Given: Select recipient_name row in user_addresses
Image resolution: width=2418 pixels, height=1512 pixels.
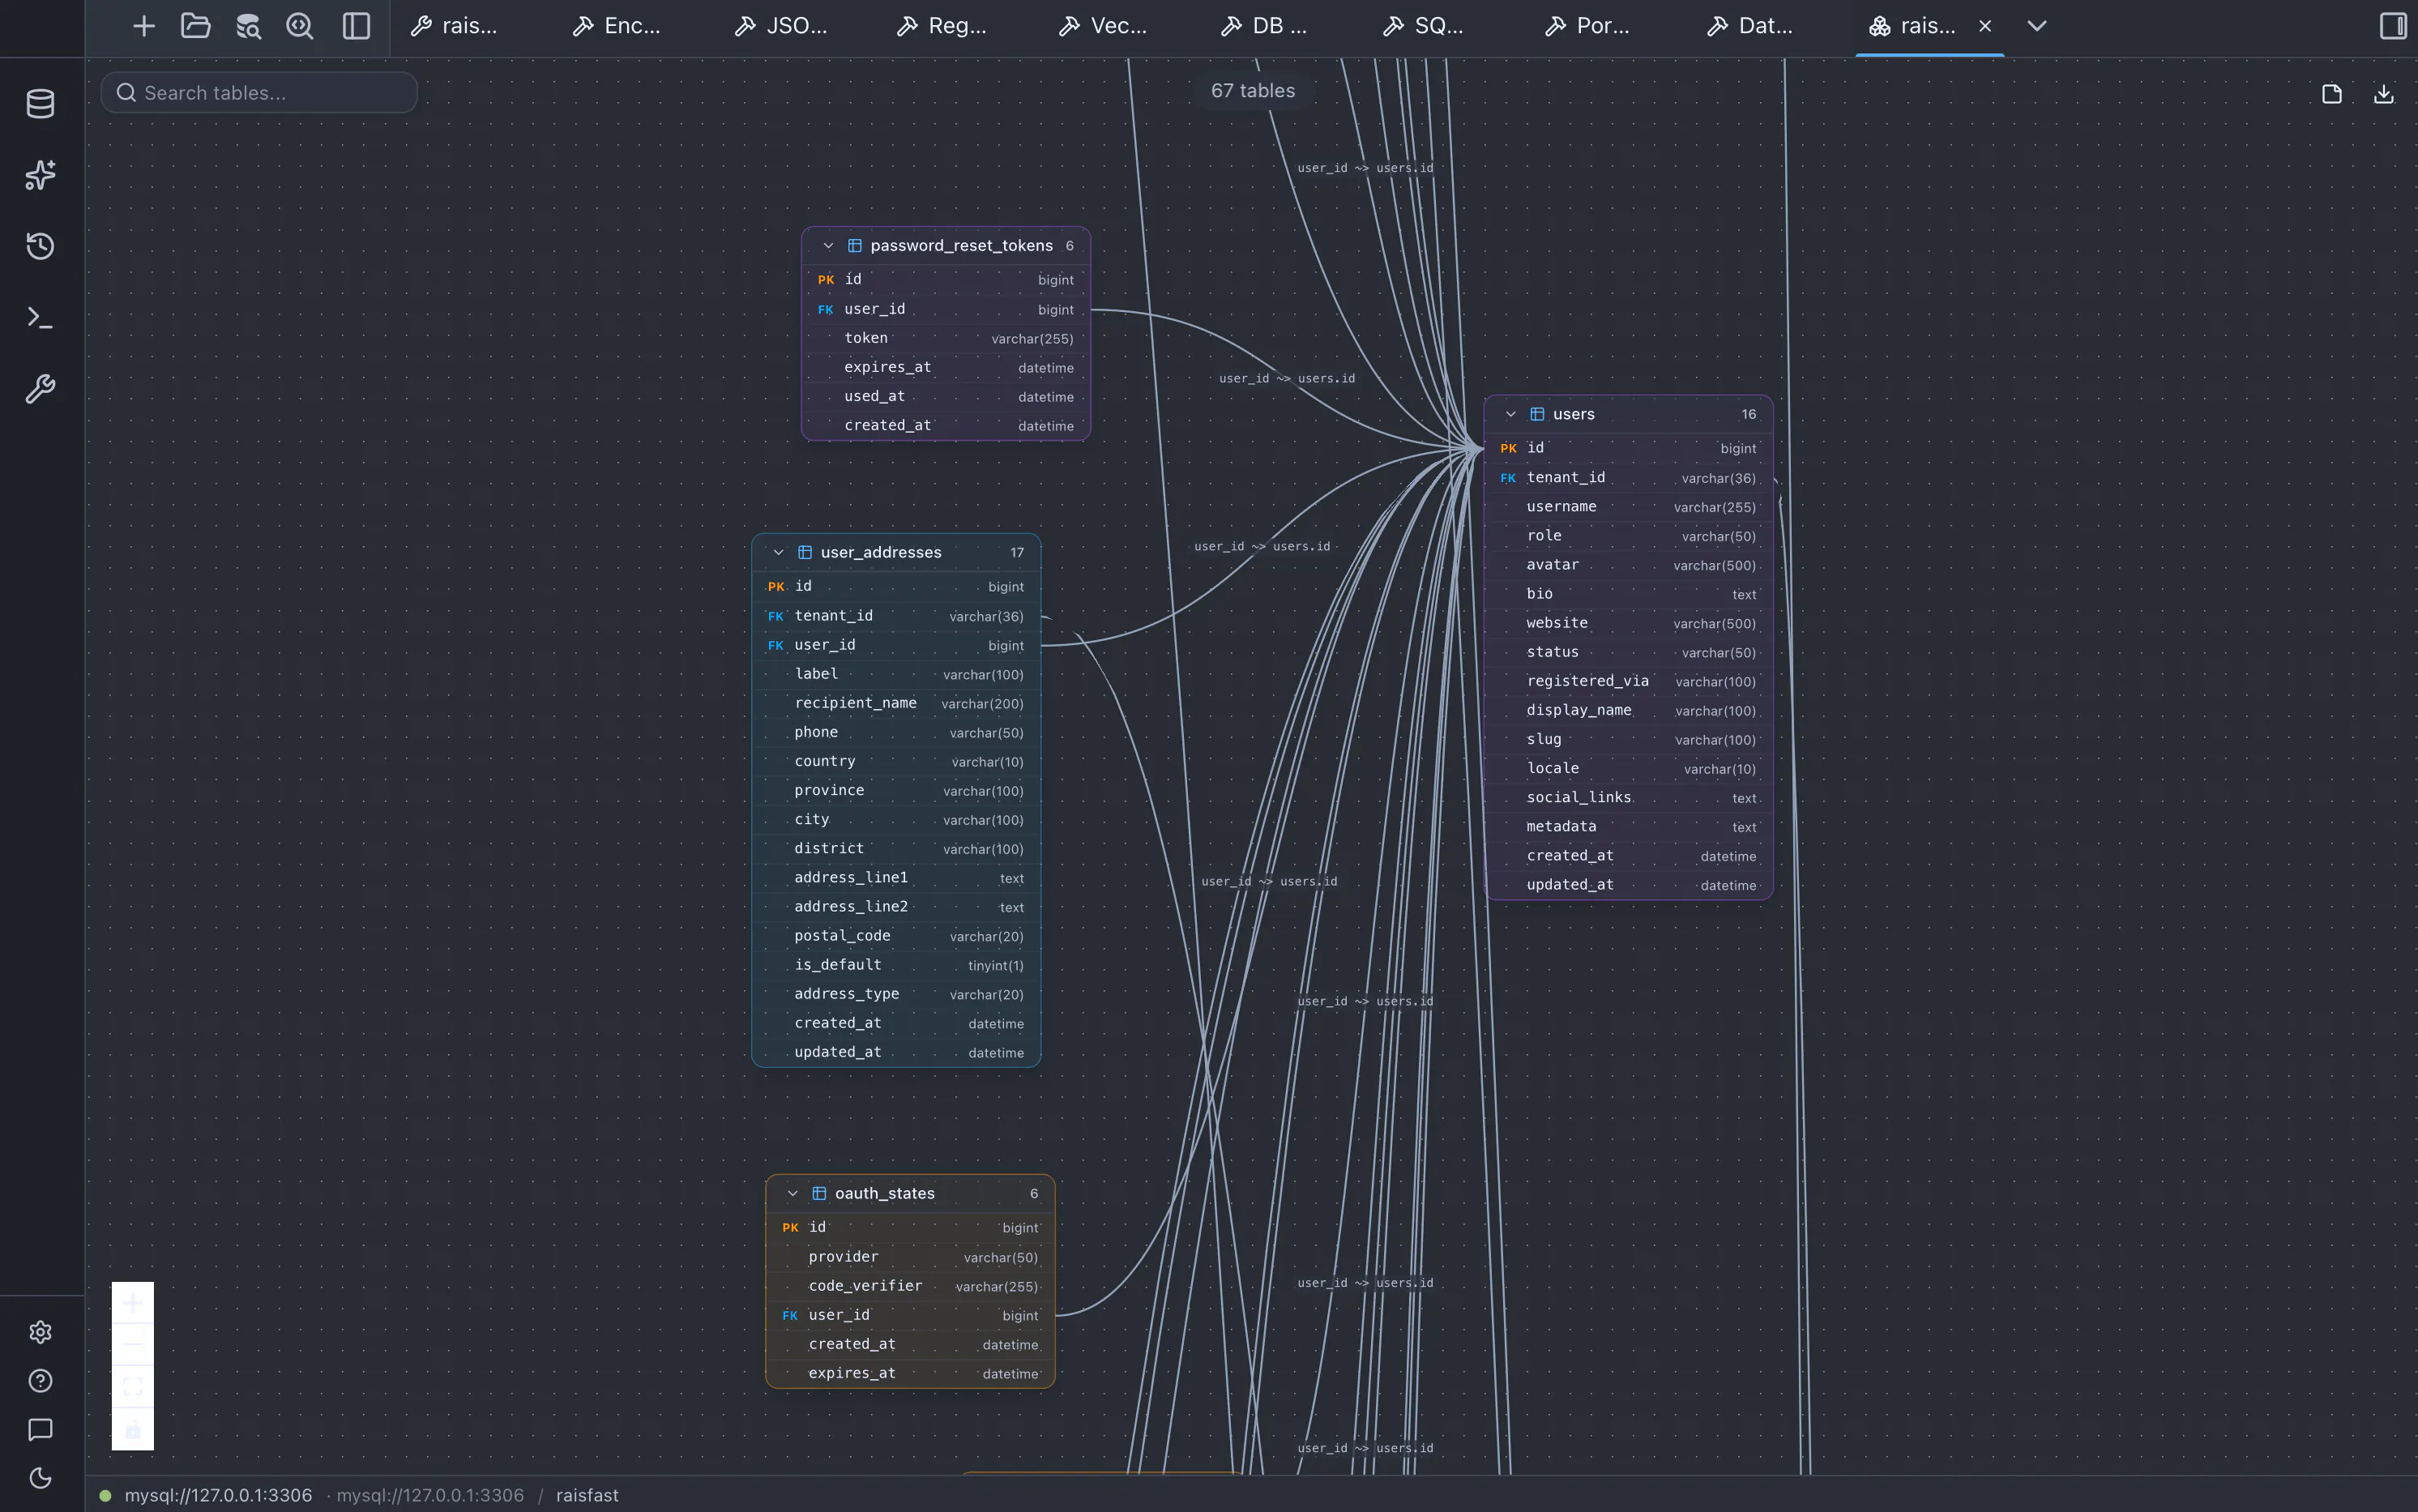Looking at the screenshot, I should [x=896, y=703].
